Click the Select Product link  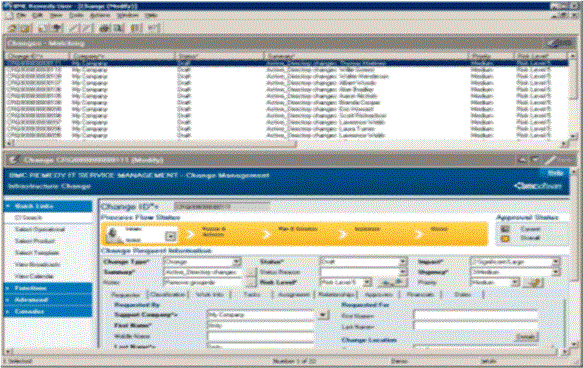tap(34, 241)
